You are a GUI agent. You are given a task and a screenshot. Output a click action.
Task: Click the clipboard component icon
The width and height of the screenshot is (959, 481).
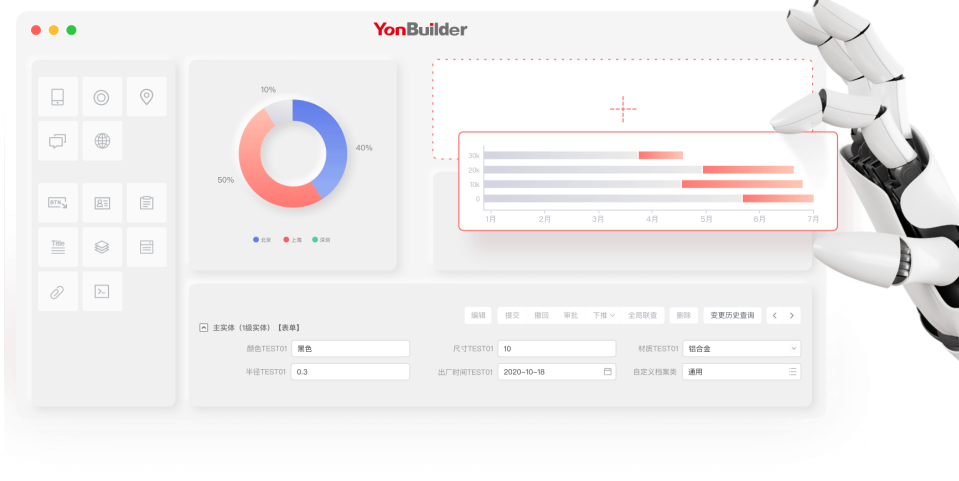(x=146, y=203)
